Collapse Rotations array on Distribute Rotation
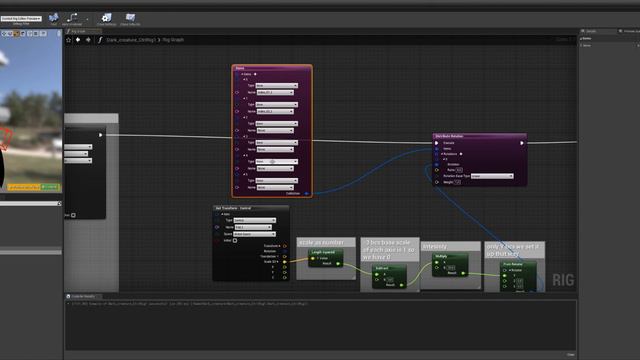Screen dimensions: 640x360 (442, 154)
